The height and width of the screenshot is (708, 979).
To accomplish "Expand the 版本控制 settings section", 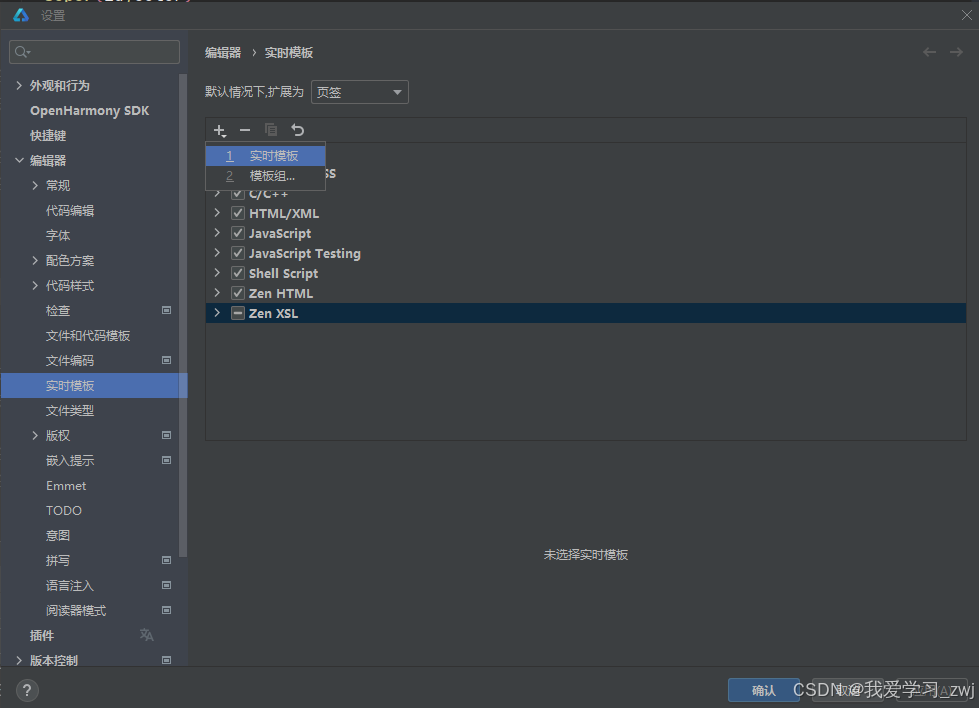I will tap(19, 660).
